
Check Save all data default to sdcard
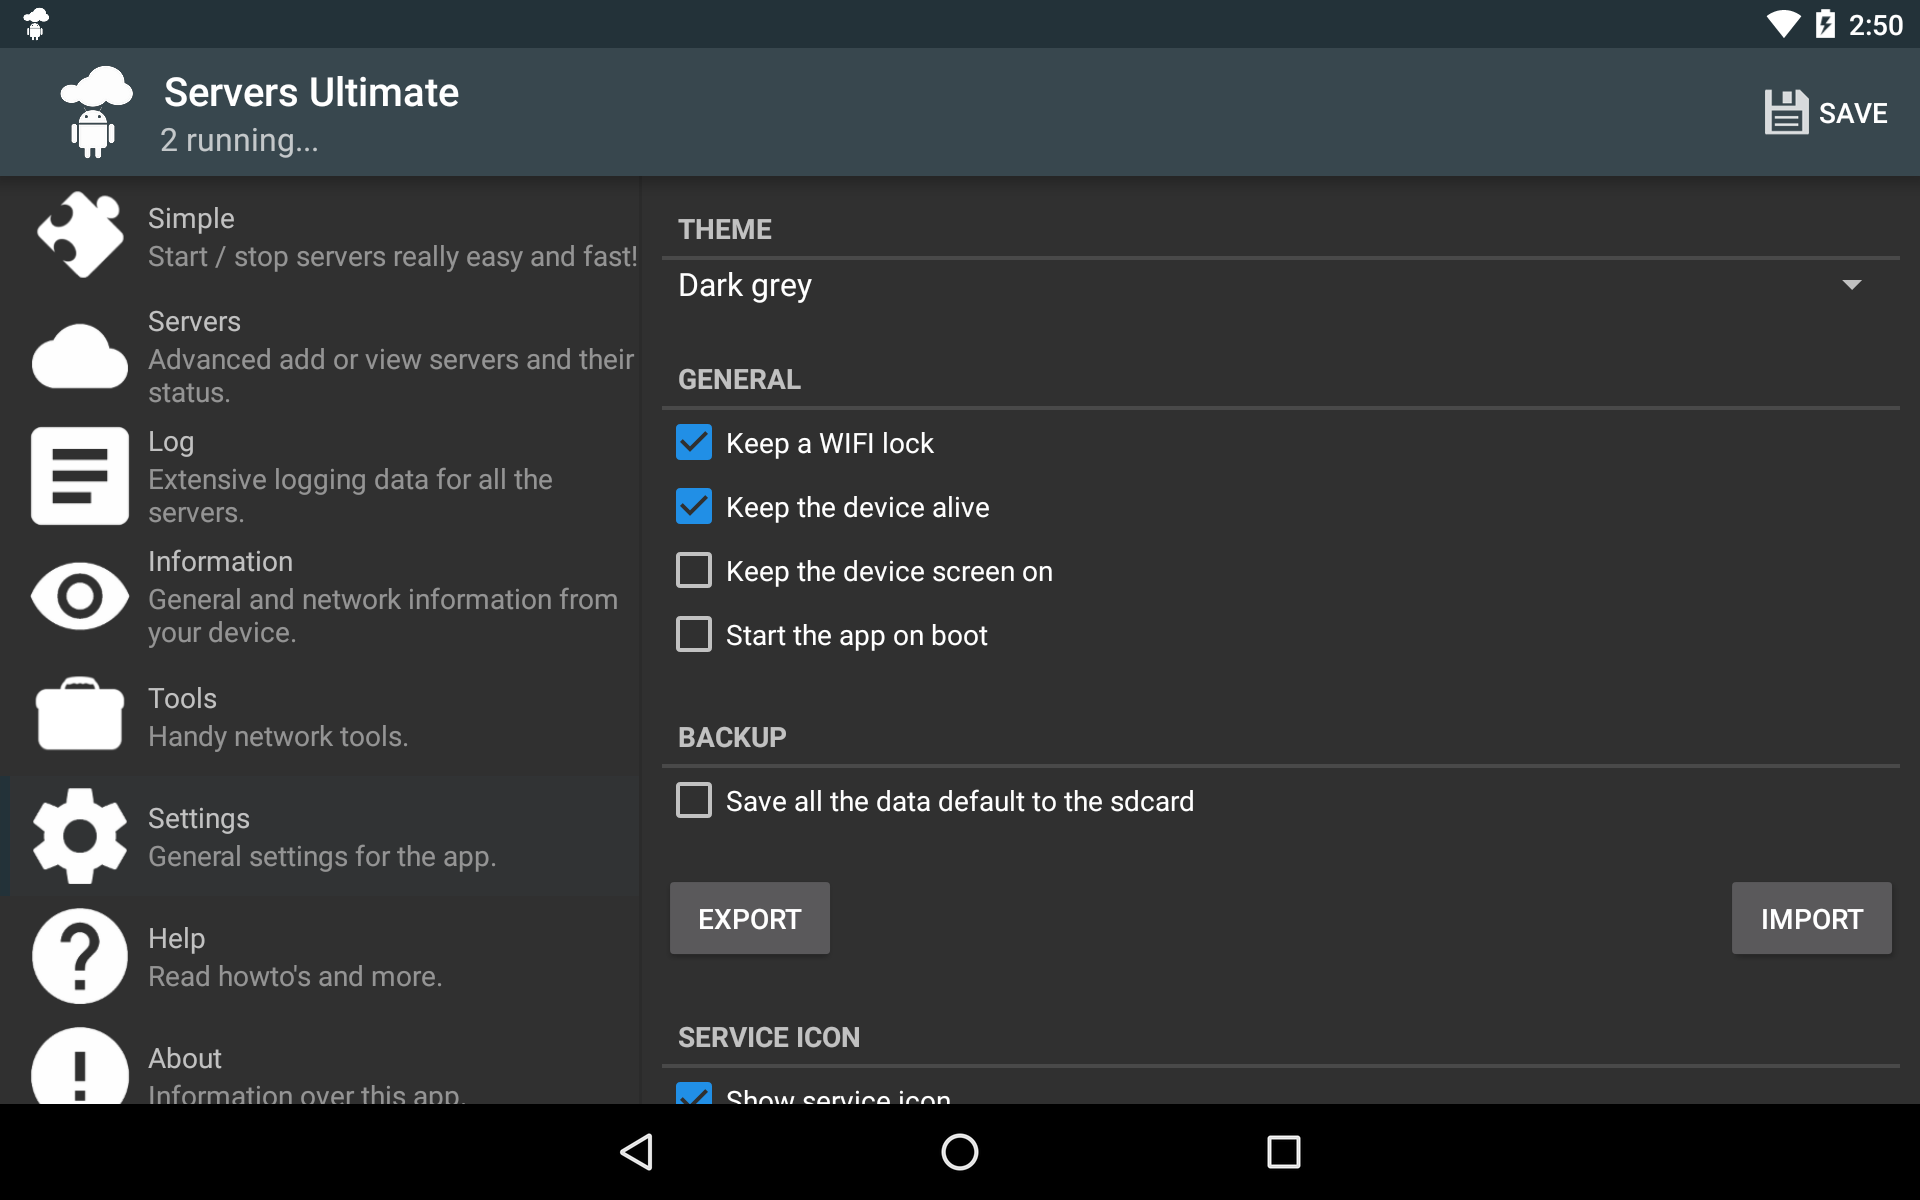pyautogui.click(x=694, y=800)
